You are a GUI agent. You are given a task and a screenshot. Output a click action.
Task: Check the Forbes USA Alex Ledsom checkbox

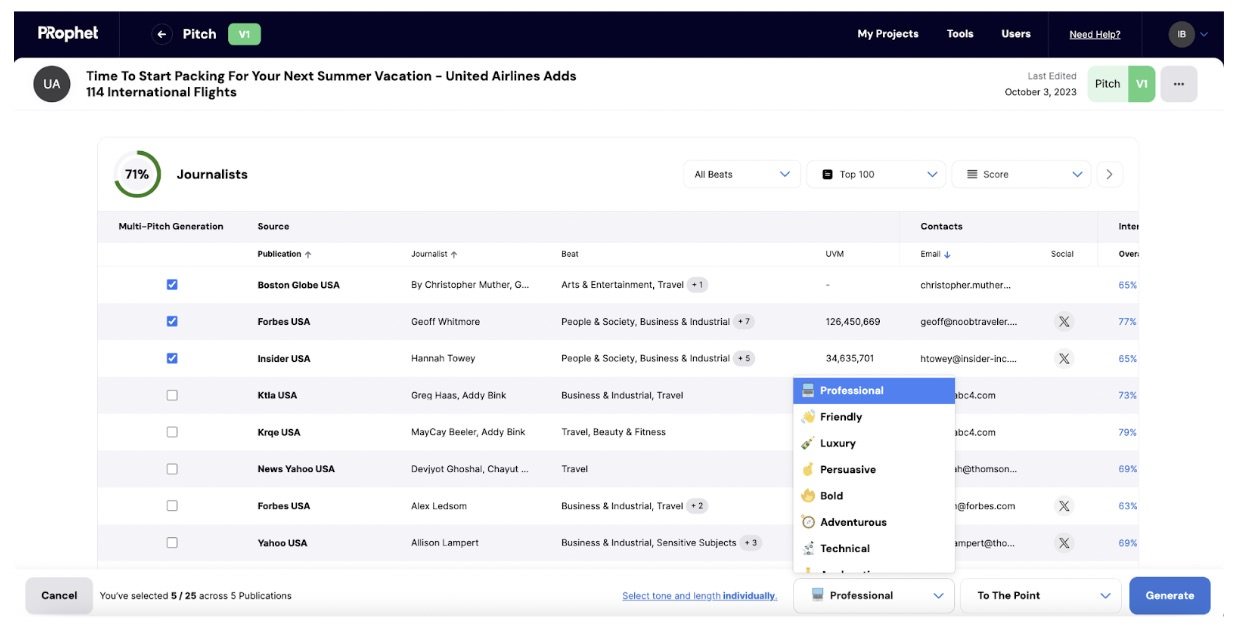172,506
